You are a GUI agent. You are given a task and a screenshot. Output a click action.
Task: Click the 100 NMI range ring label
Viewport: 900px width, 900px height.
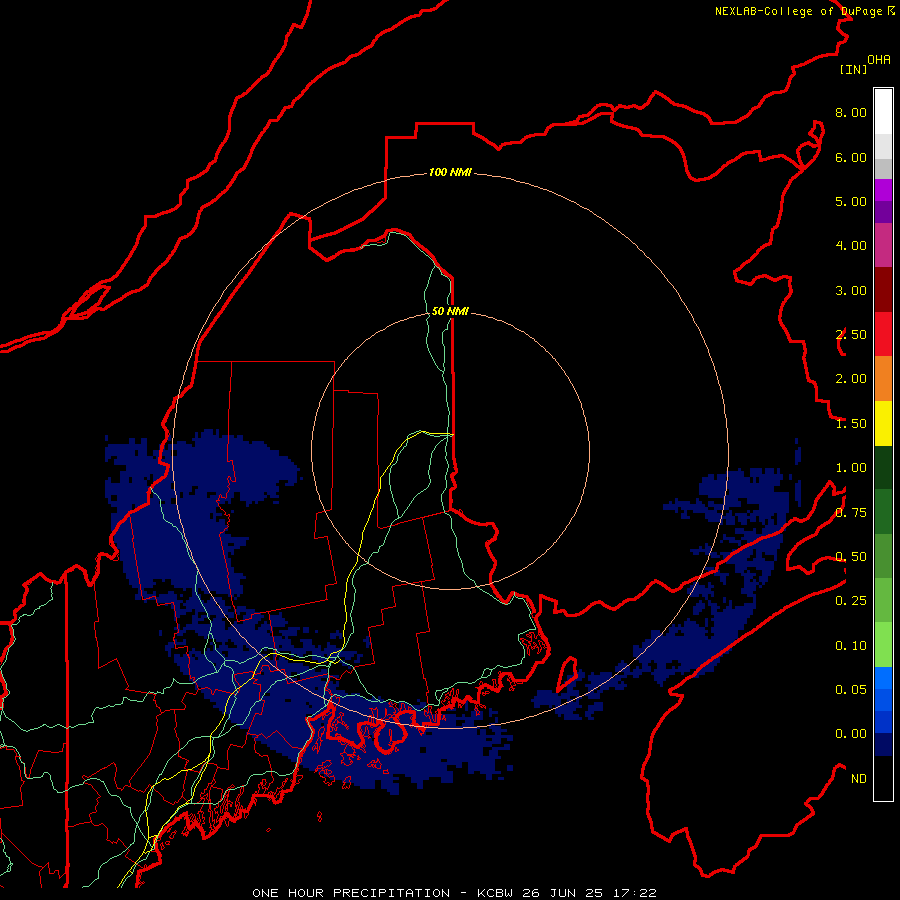(x=450, y=172)
